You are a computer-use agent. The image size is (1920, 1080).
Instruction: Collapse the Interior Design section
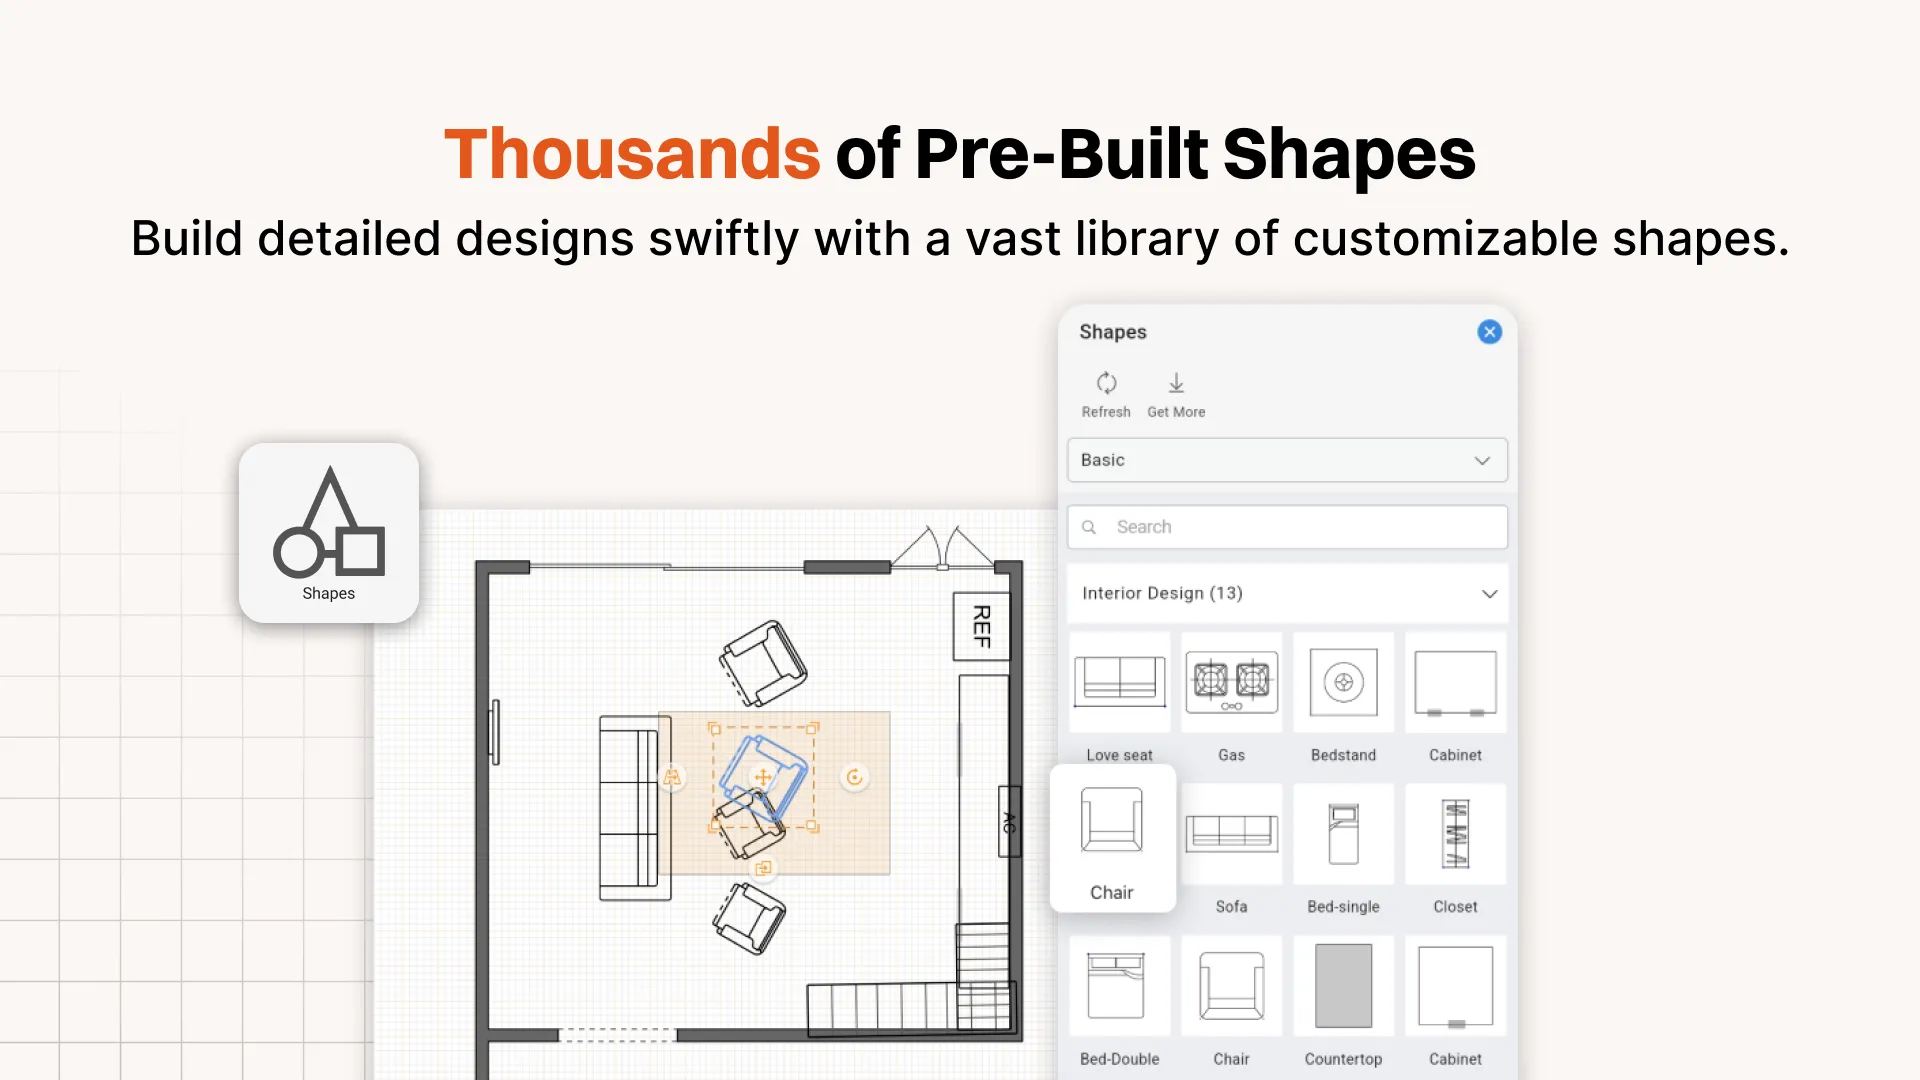(x=1487, y=592)
